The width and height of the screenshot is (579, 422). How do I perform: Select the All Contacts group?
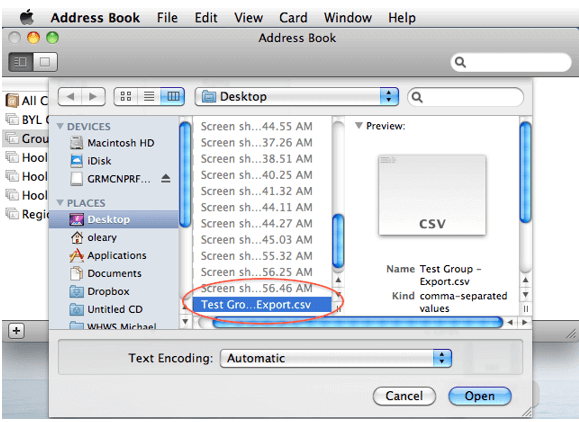point(26,100)
